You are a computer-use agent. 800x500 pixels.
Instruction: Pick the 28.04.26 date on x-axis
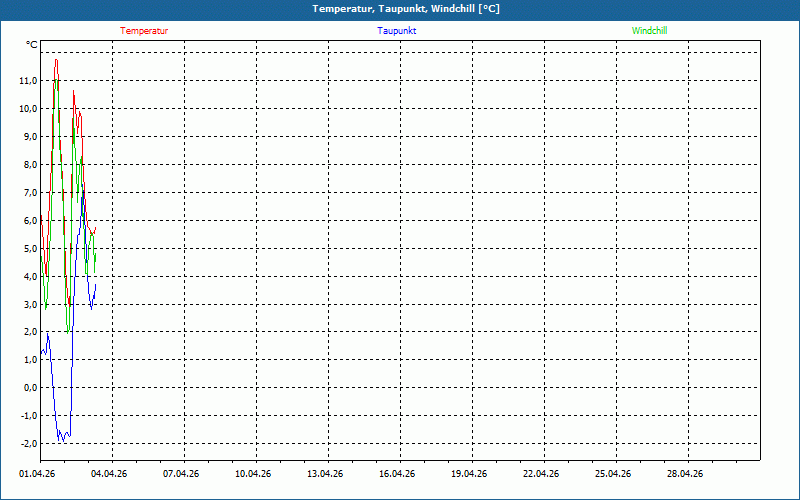click(686, 474)
